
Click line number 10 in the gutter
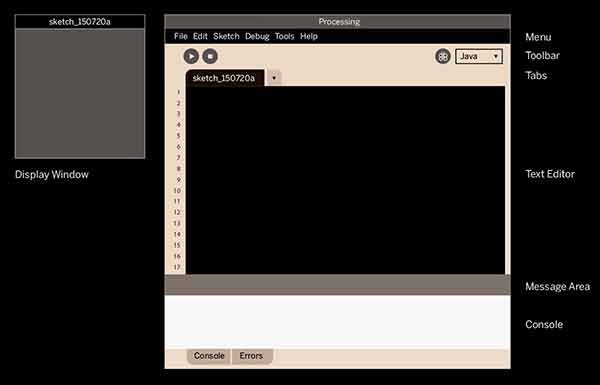[x=177, y=191]
